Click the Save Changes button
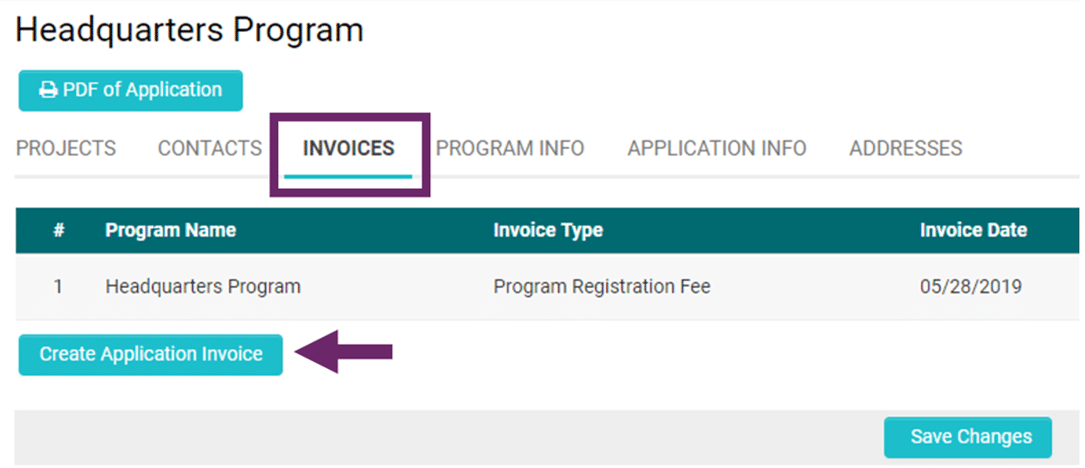Viewport: 1085px width, 468px height. click(968, 437)
